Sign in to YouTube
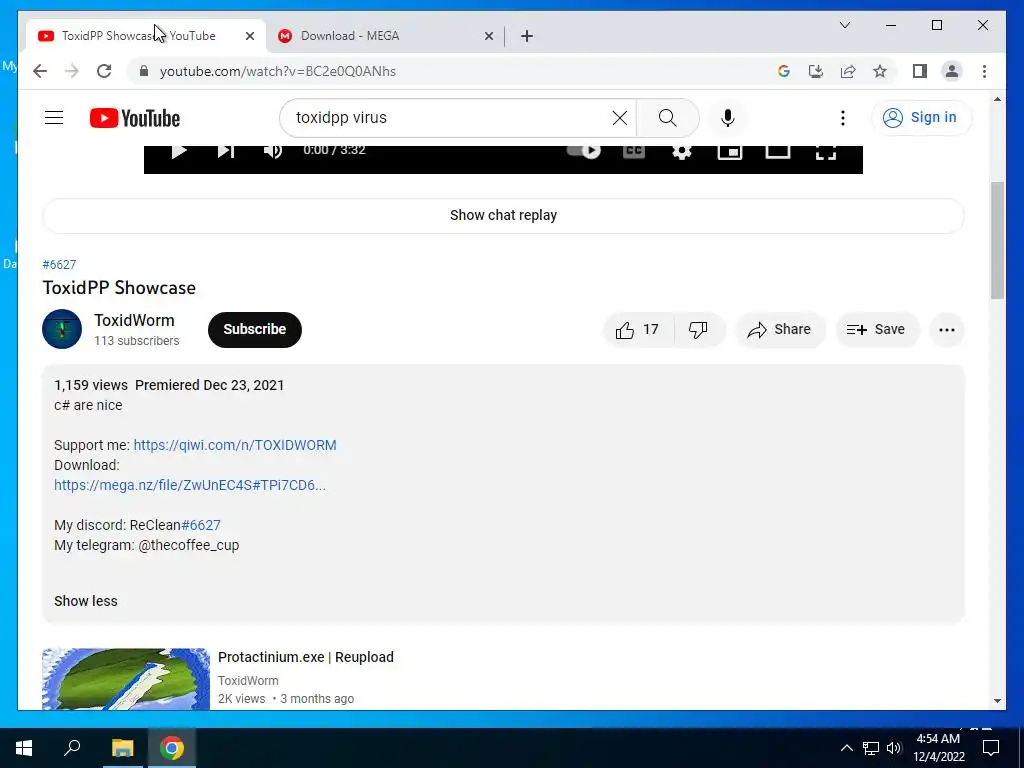This screenshot has width=1024, height=768. (x=921, y=118)
